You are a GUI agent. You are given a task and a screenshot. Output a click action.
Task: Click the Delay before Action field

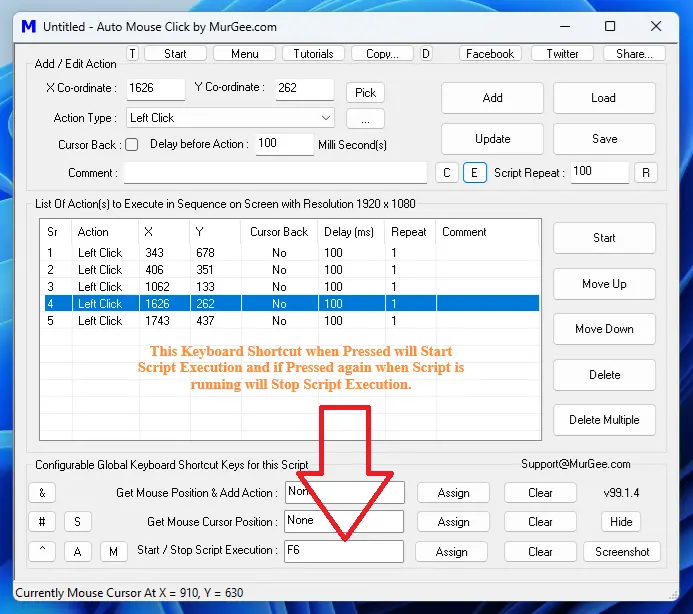pos(285,144)
